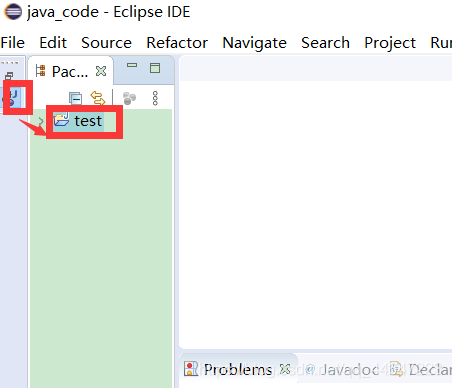
Task: Open the Package Explorer View Menu dots
Action: [155, 98]
